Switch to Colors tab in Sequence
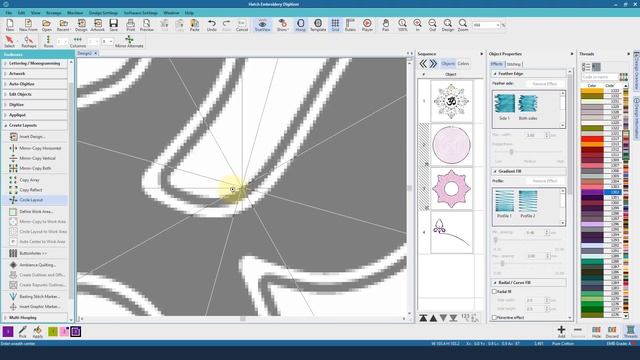Screen dimensions: 640x360 [x=463, y=64]
